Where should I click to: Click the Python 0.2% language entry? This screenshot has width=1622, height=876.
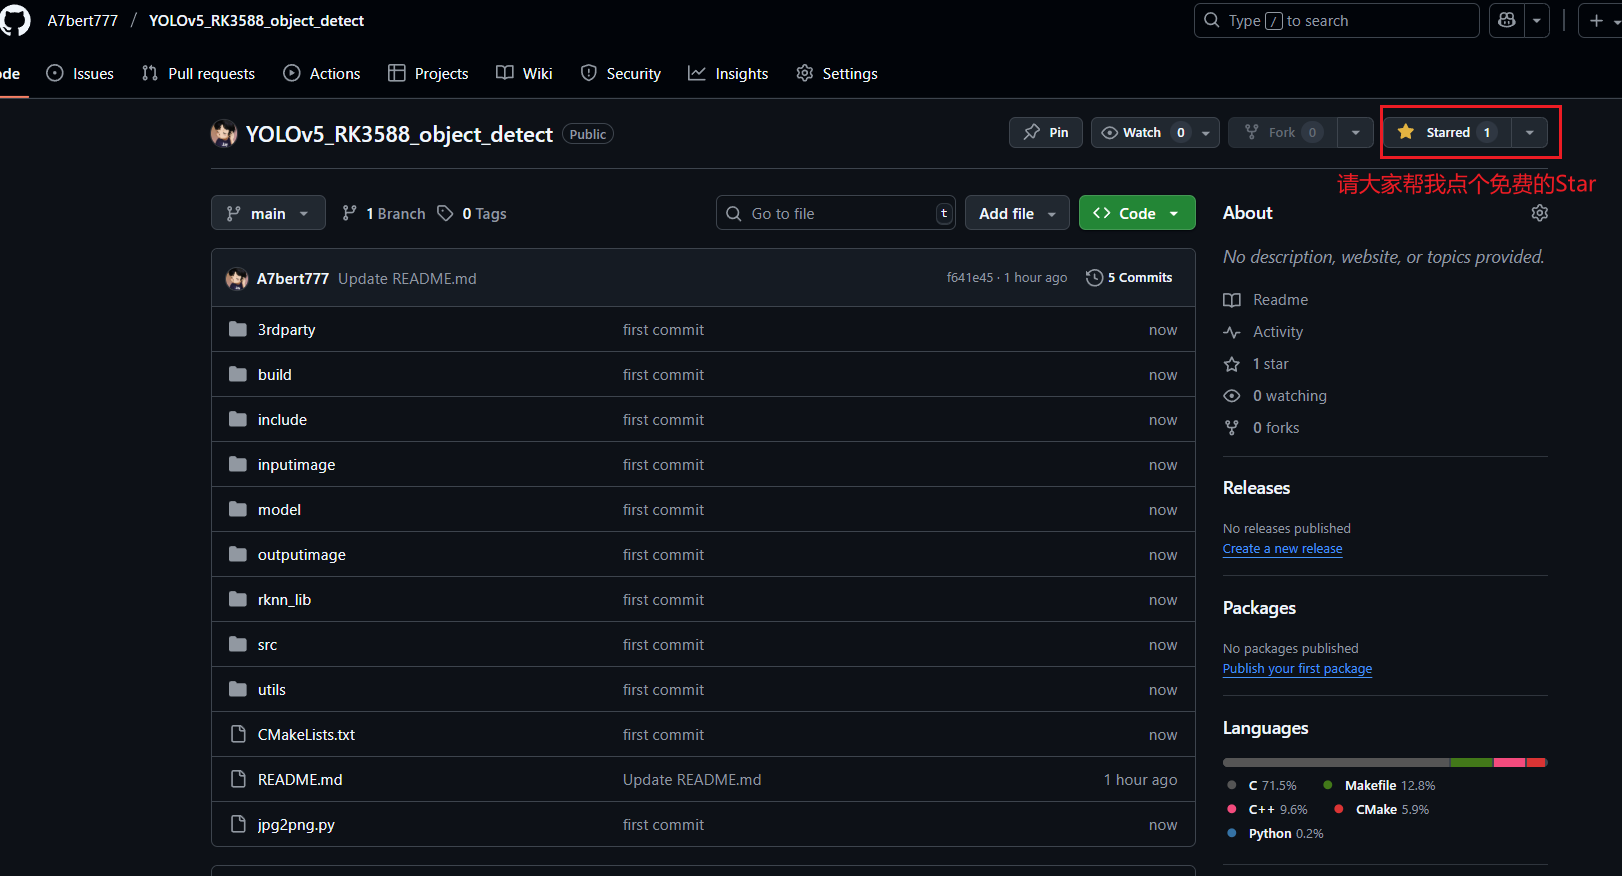point(1276,833)
